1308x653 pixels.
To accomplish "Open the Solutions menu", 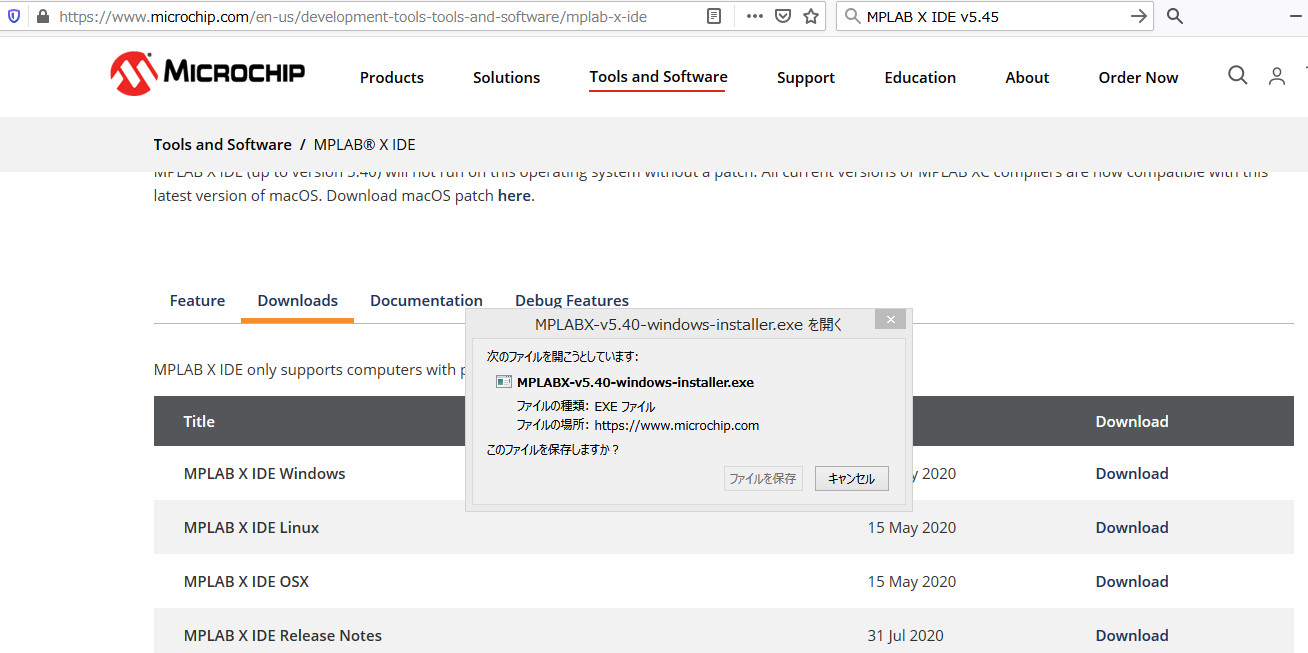I will click(x=507, y=77).
